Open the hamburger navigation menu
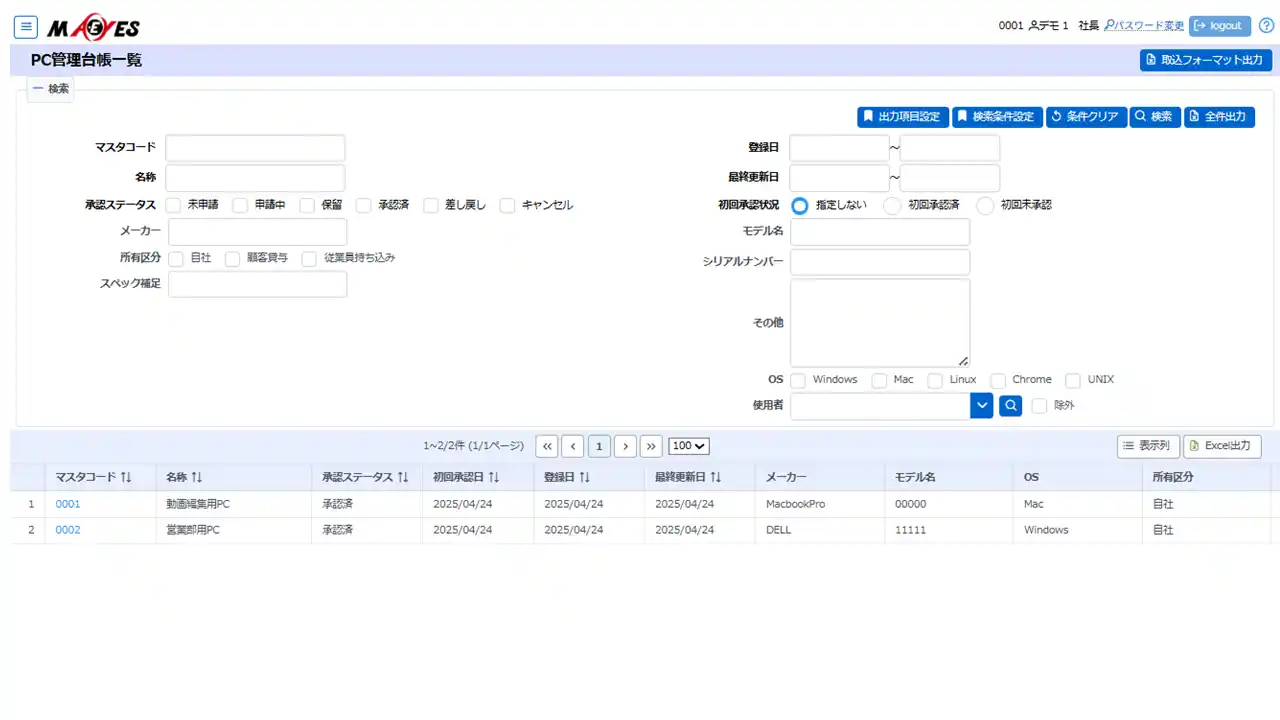Viewport: 1280px width, 720px height. 26,27
